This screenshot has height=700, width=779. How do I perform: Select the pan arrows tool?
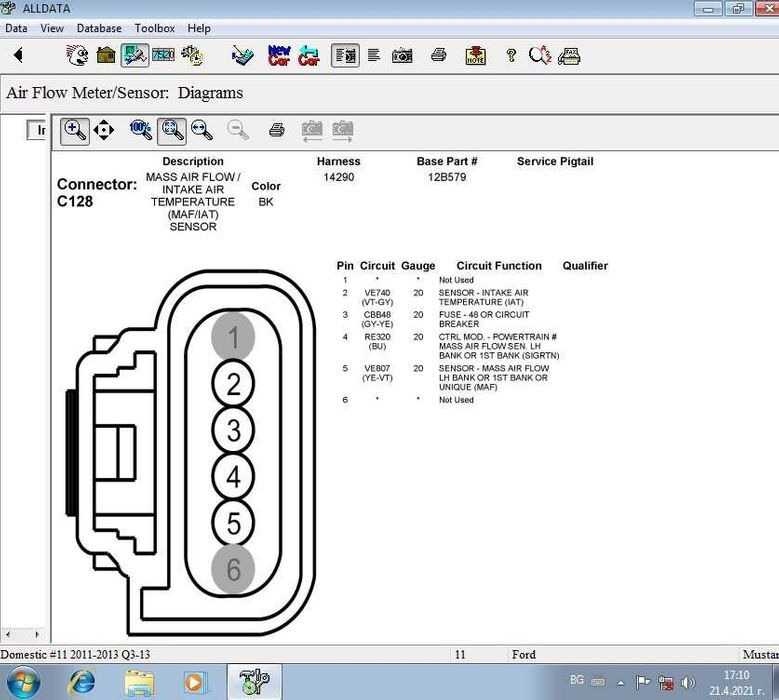pos(104,130)
